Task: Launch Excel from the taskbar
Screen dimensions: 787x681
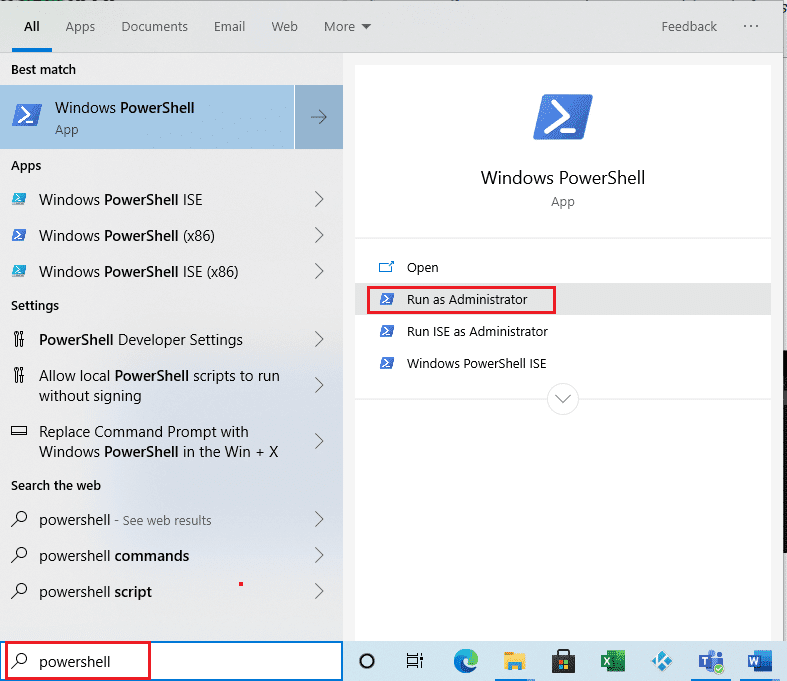Action: (x=613, y=661)
